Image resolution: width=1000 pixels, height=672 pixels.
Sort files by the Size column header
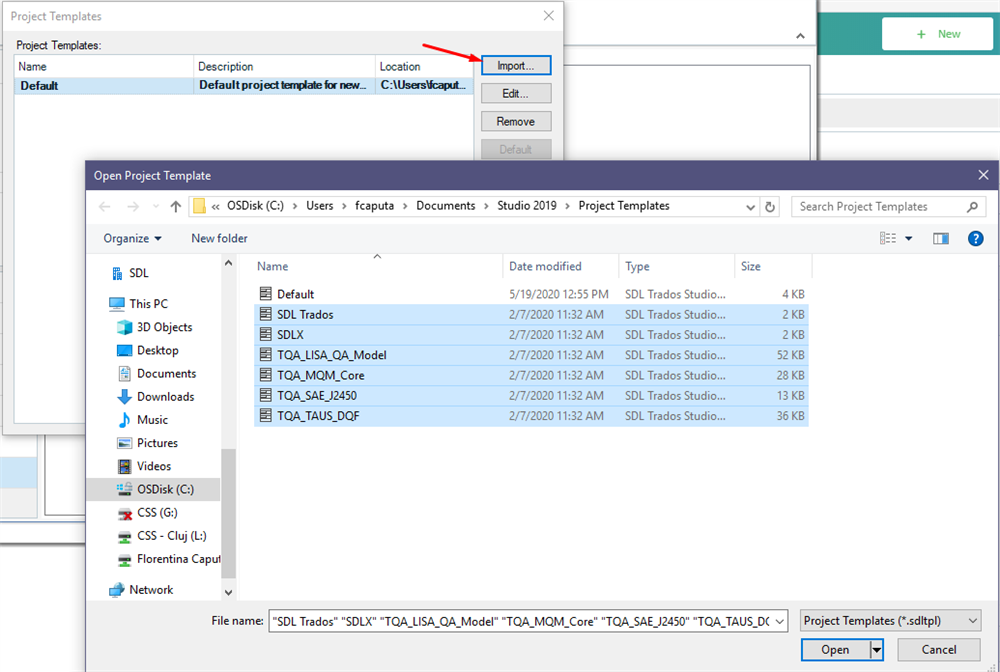773,267
